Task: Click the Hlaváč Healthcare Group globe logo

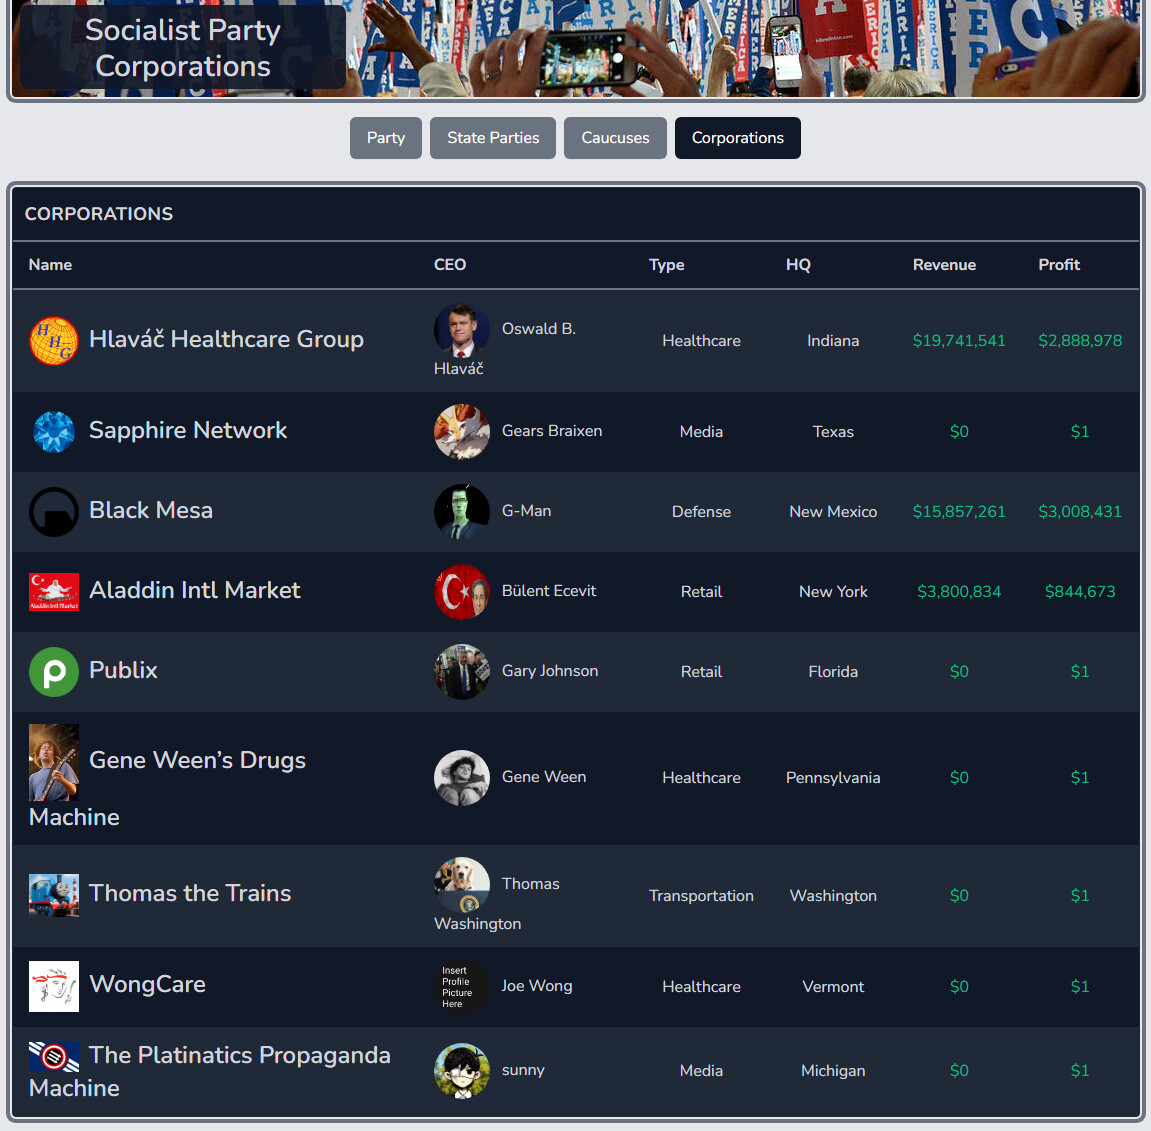Action: 53,340
